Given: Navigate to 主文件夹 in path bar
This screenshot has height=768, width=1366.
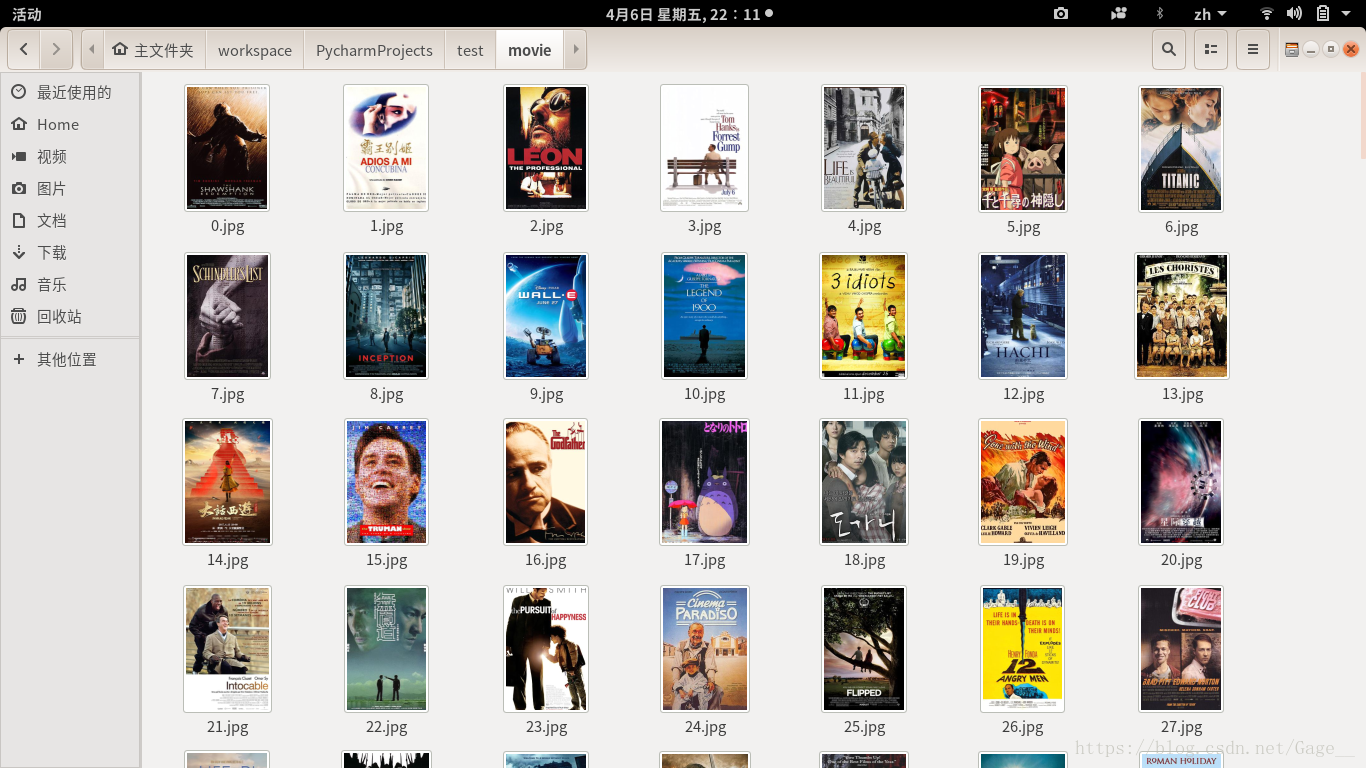Looking at the screenshot, I should point(153,50).
